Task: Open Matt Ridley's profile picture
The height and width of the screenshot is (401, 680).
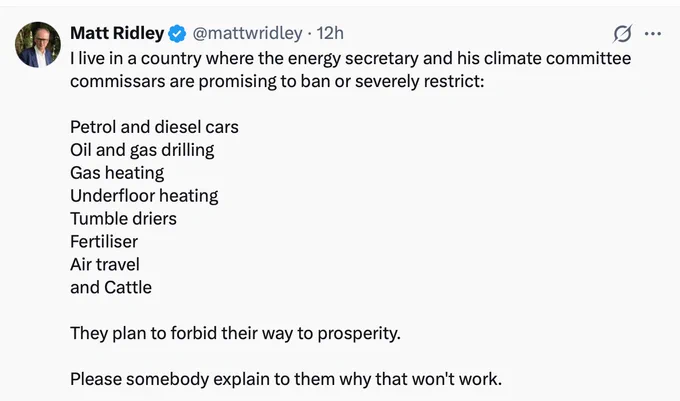Action: click(38, 45)
